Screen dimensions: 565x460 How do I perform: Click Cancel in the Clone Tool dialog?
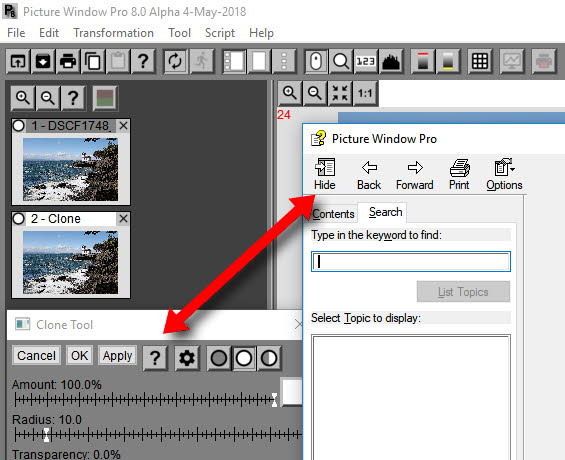point(36,356)
